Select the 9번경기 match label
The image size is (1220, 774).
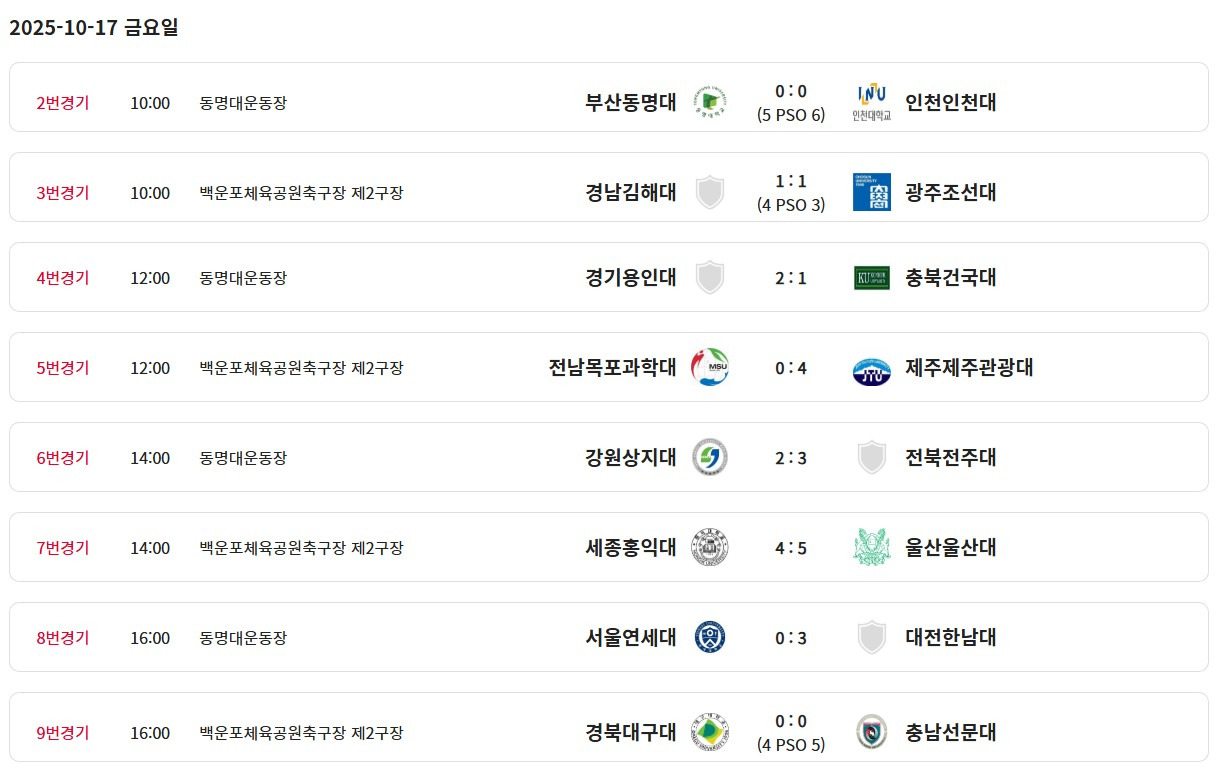(63, 732)
